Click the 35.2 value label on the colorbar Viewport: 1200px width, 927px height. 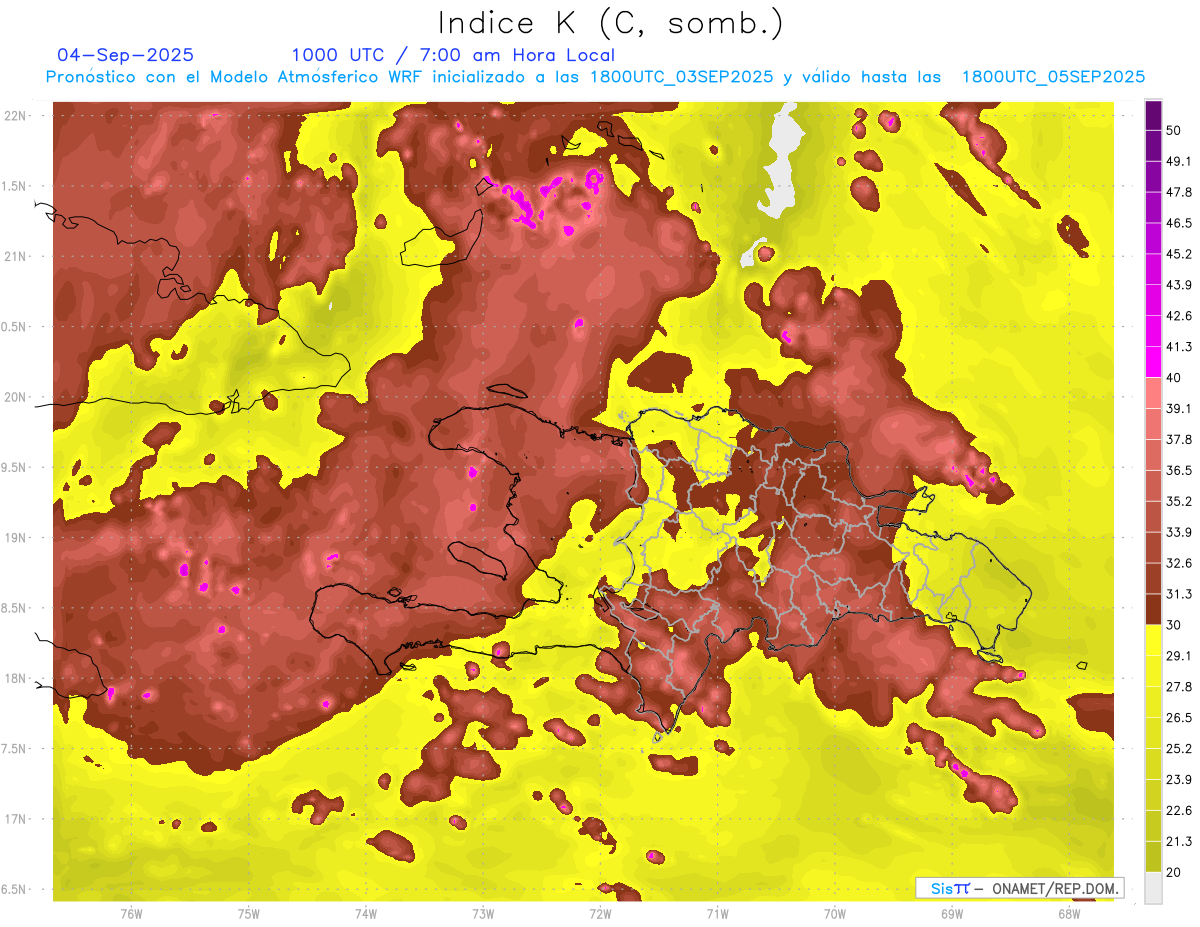coord(1179,501)
